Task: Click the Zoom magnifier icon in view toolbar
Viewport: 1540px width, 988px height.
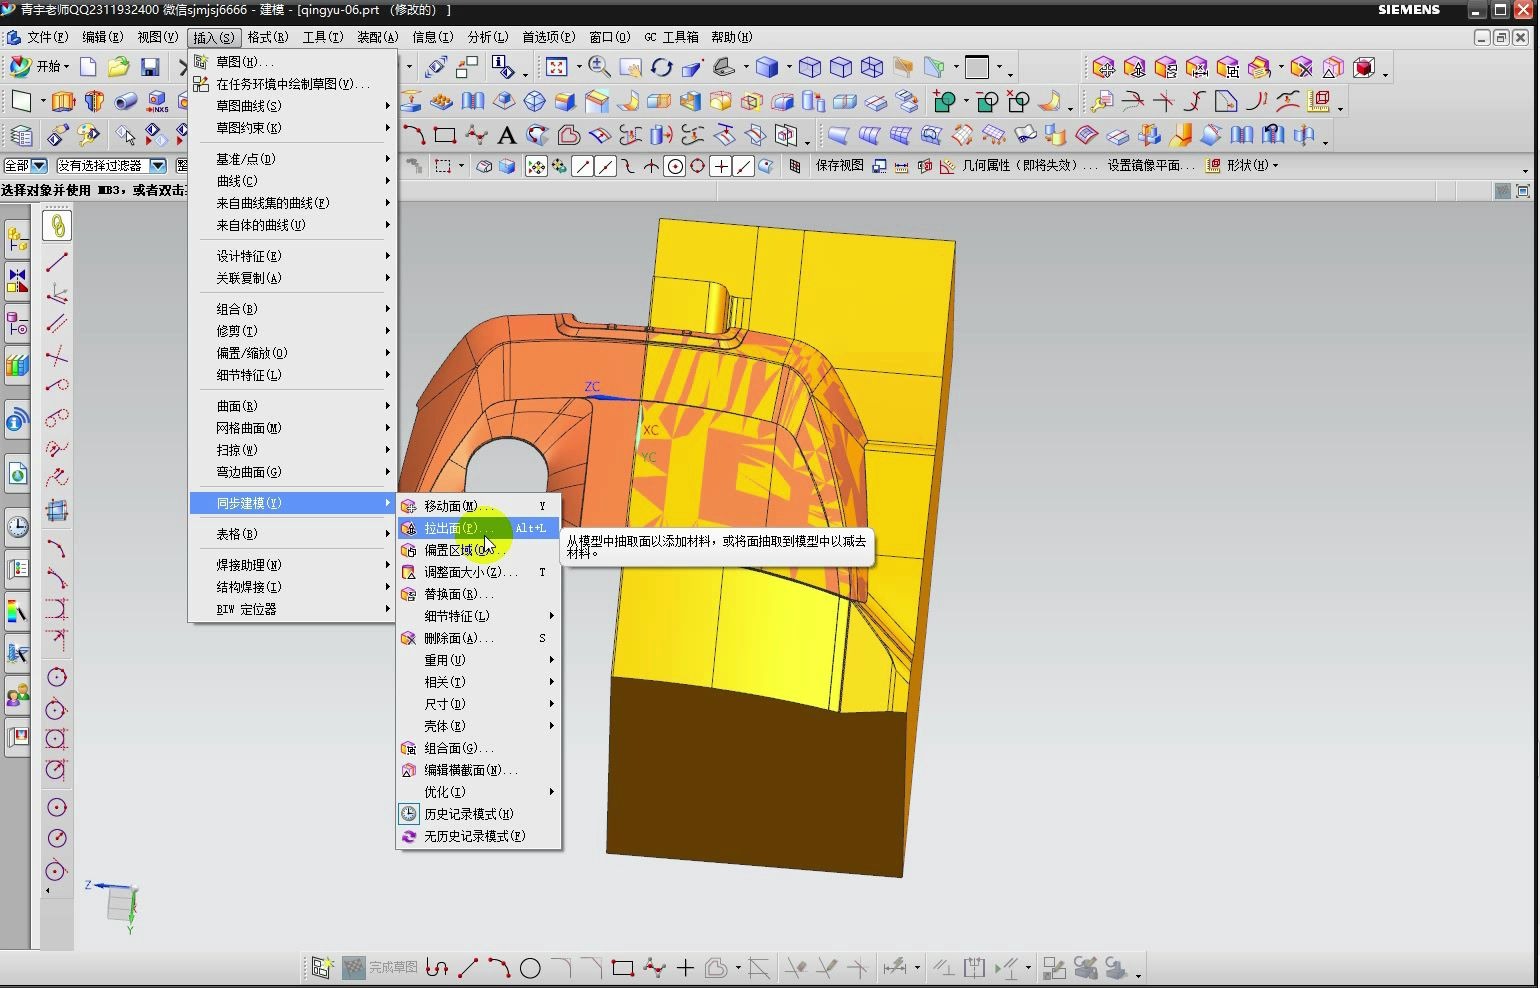Action: [x=599, y=67]
